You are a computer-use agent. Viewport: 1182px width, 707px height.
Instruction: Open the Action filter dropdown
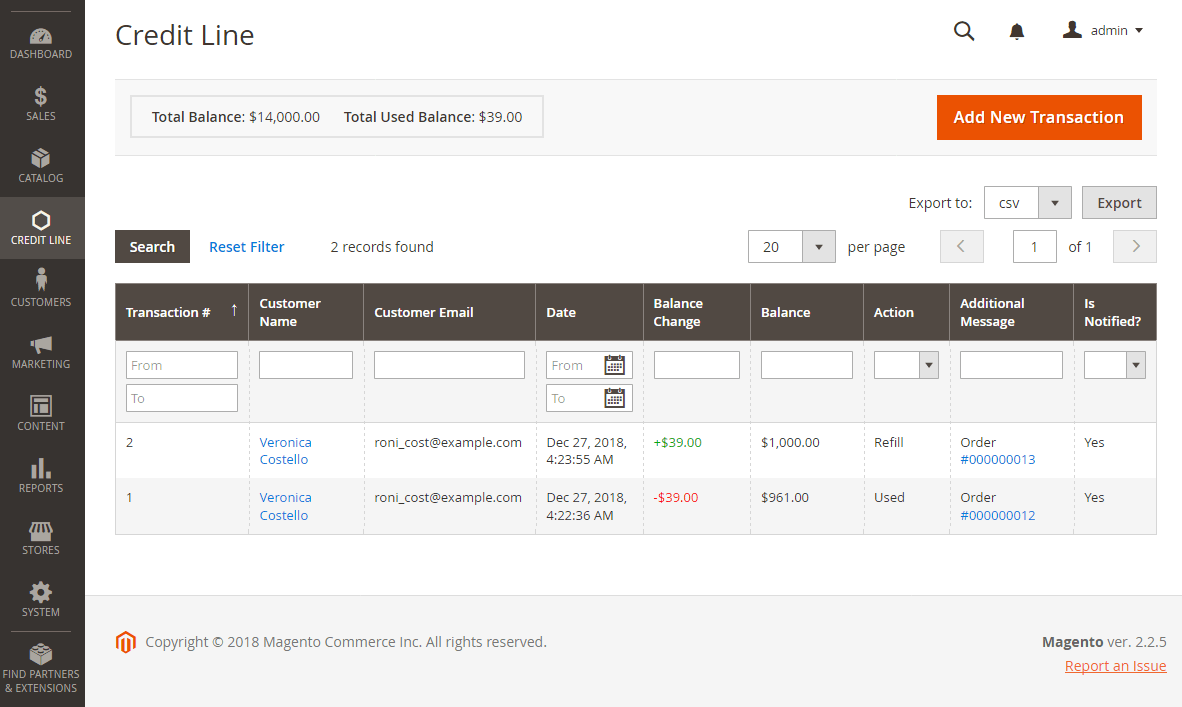(929, 365)
